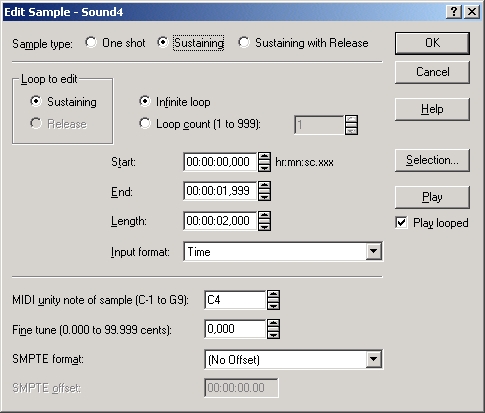
Task: Click the Selection... button
Action: coord(432,160)
